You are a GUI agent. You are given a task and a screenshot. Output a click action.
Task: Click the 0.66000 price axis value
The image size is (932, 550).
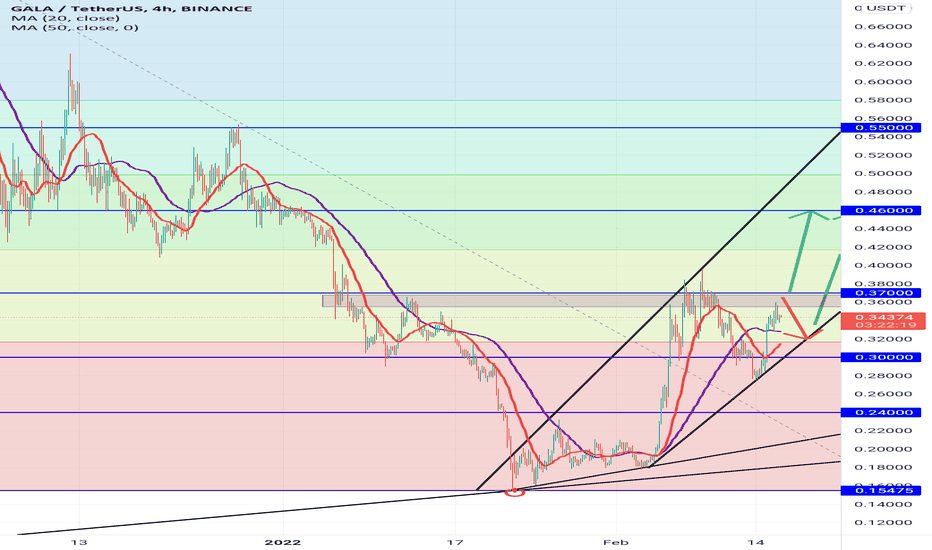pyautogui.click(x=883, y=27)
